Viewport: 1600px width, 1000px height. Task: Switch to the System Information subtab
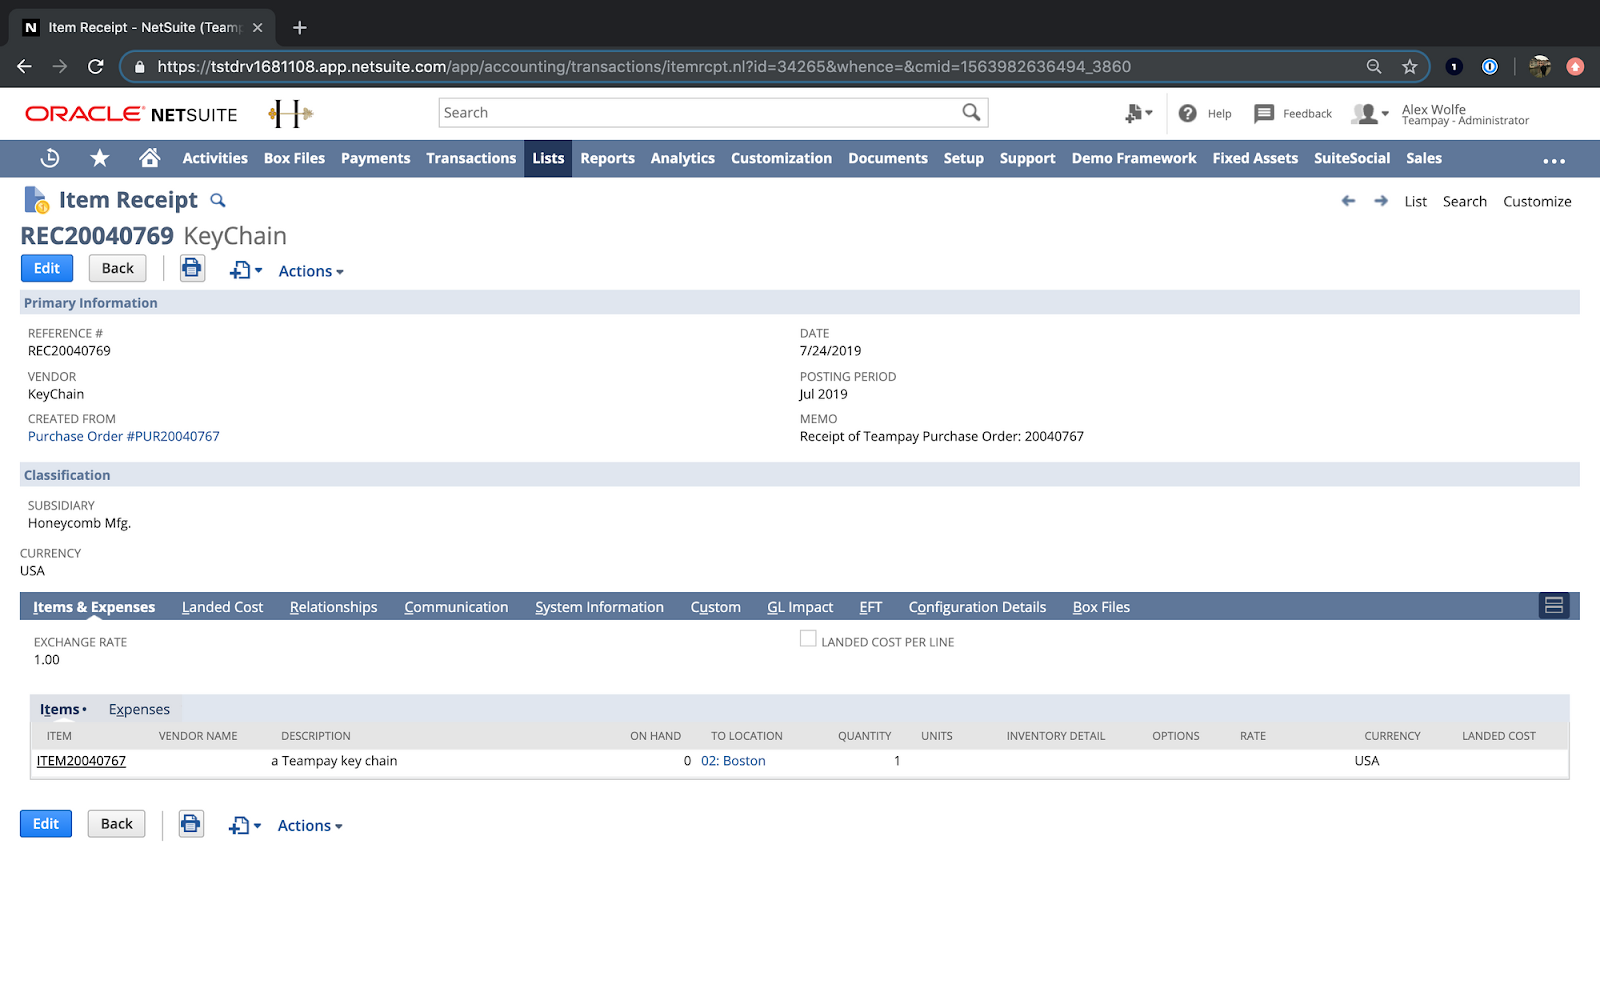pyautogui.click(x=599, y=607)
